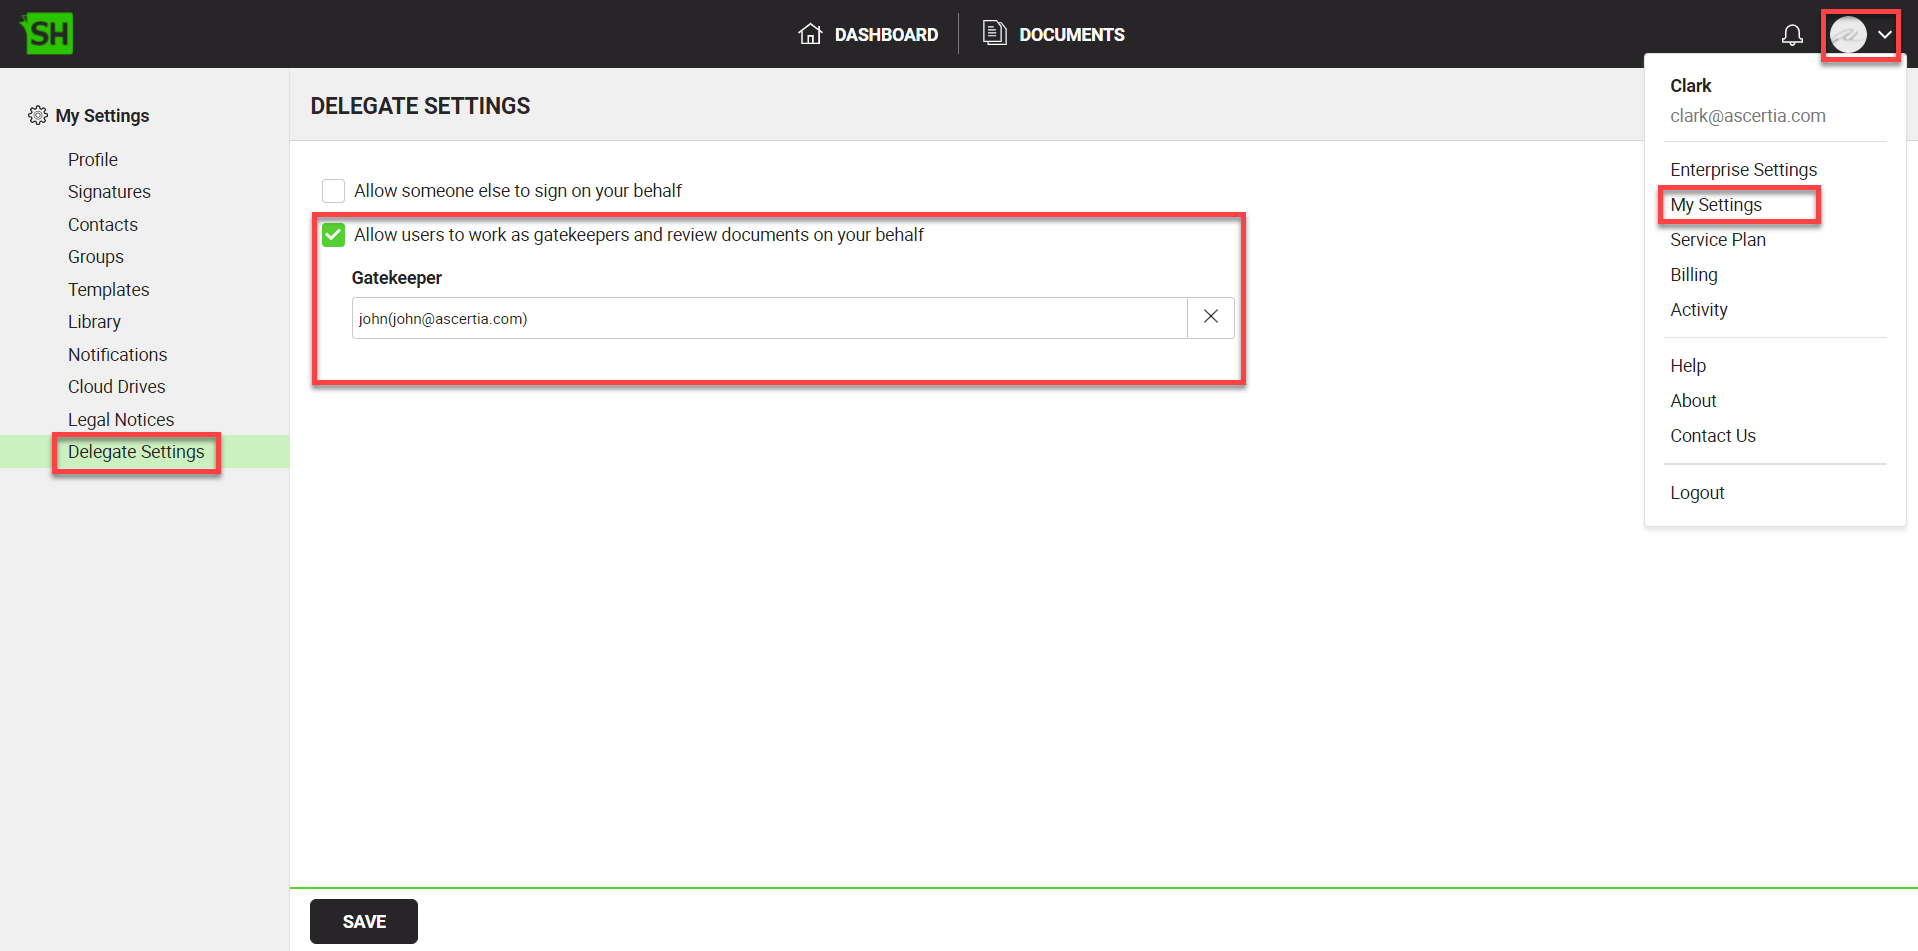Open Templates in sidebar
1918x951 pixels.
pos(108,290)
